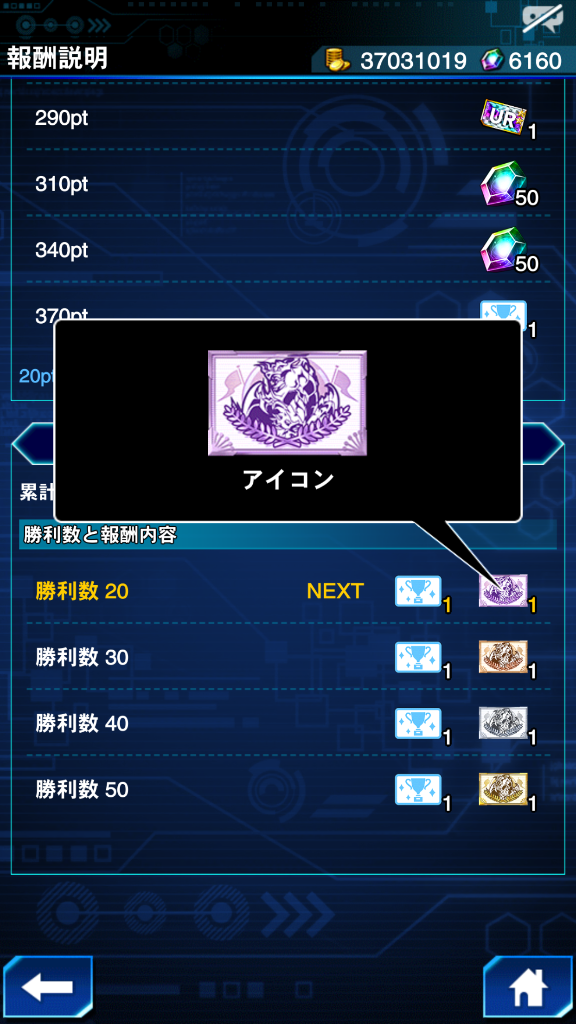
Task: Select the 勝利数 20 NEXT row
Action: 287,591
